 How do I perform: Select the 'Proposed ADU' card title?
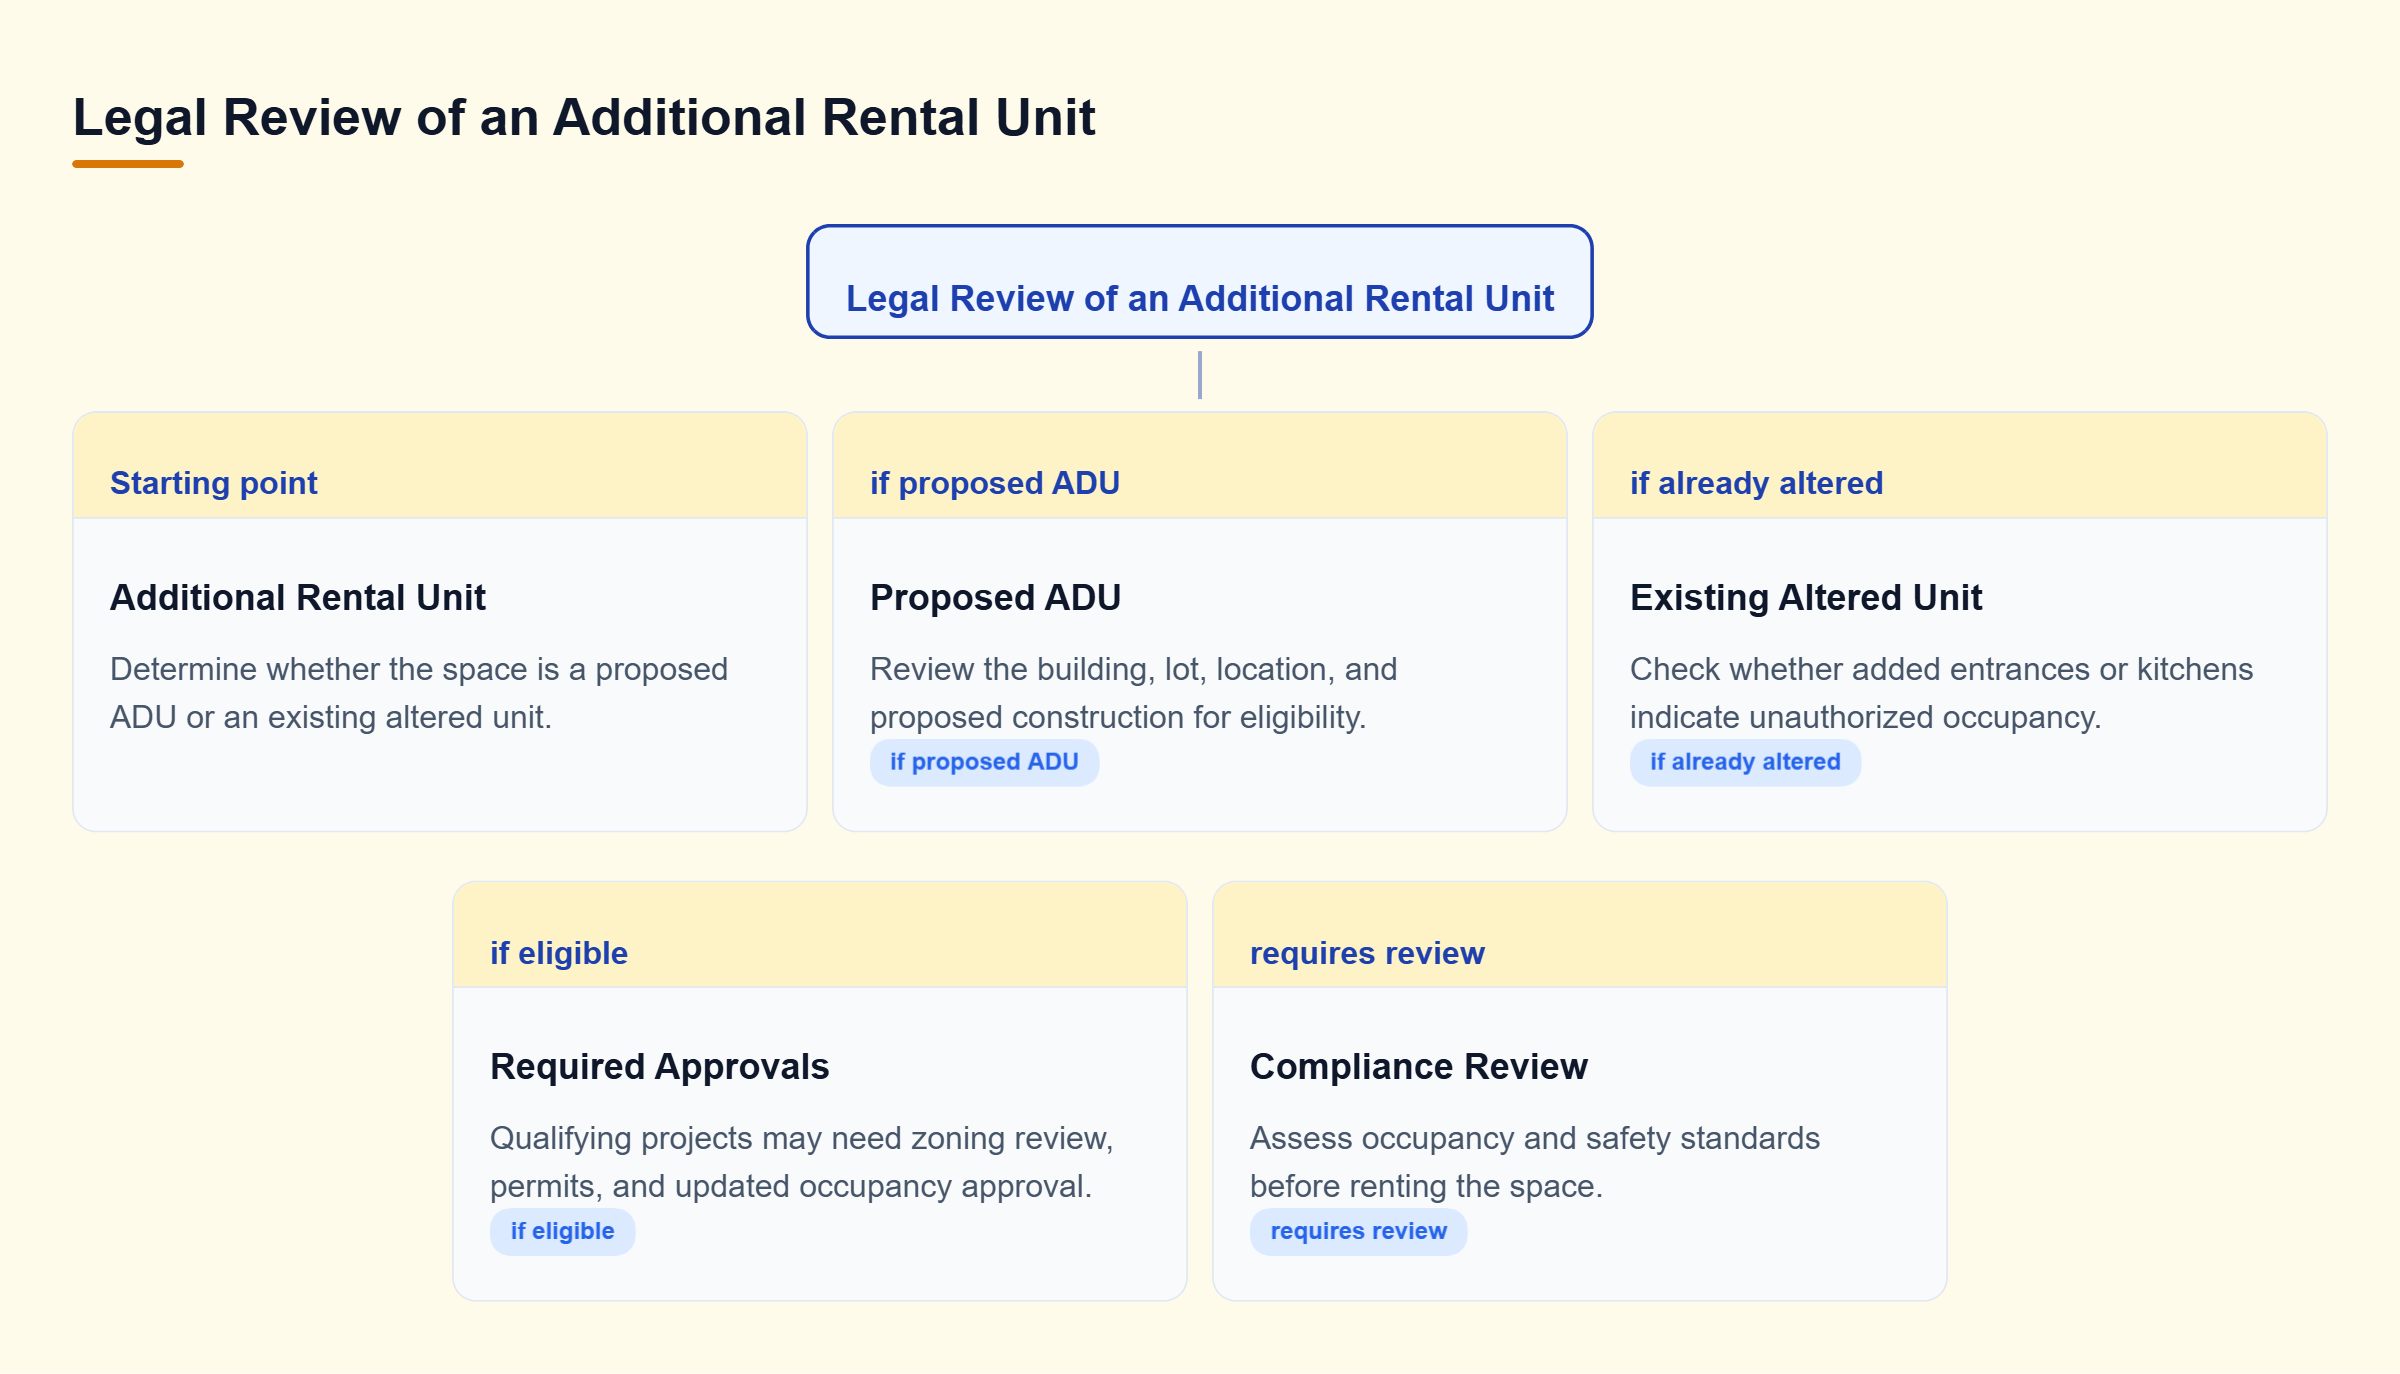coord(995,597)
